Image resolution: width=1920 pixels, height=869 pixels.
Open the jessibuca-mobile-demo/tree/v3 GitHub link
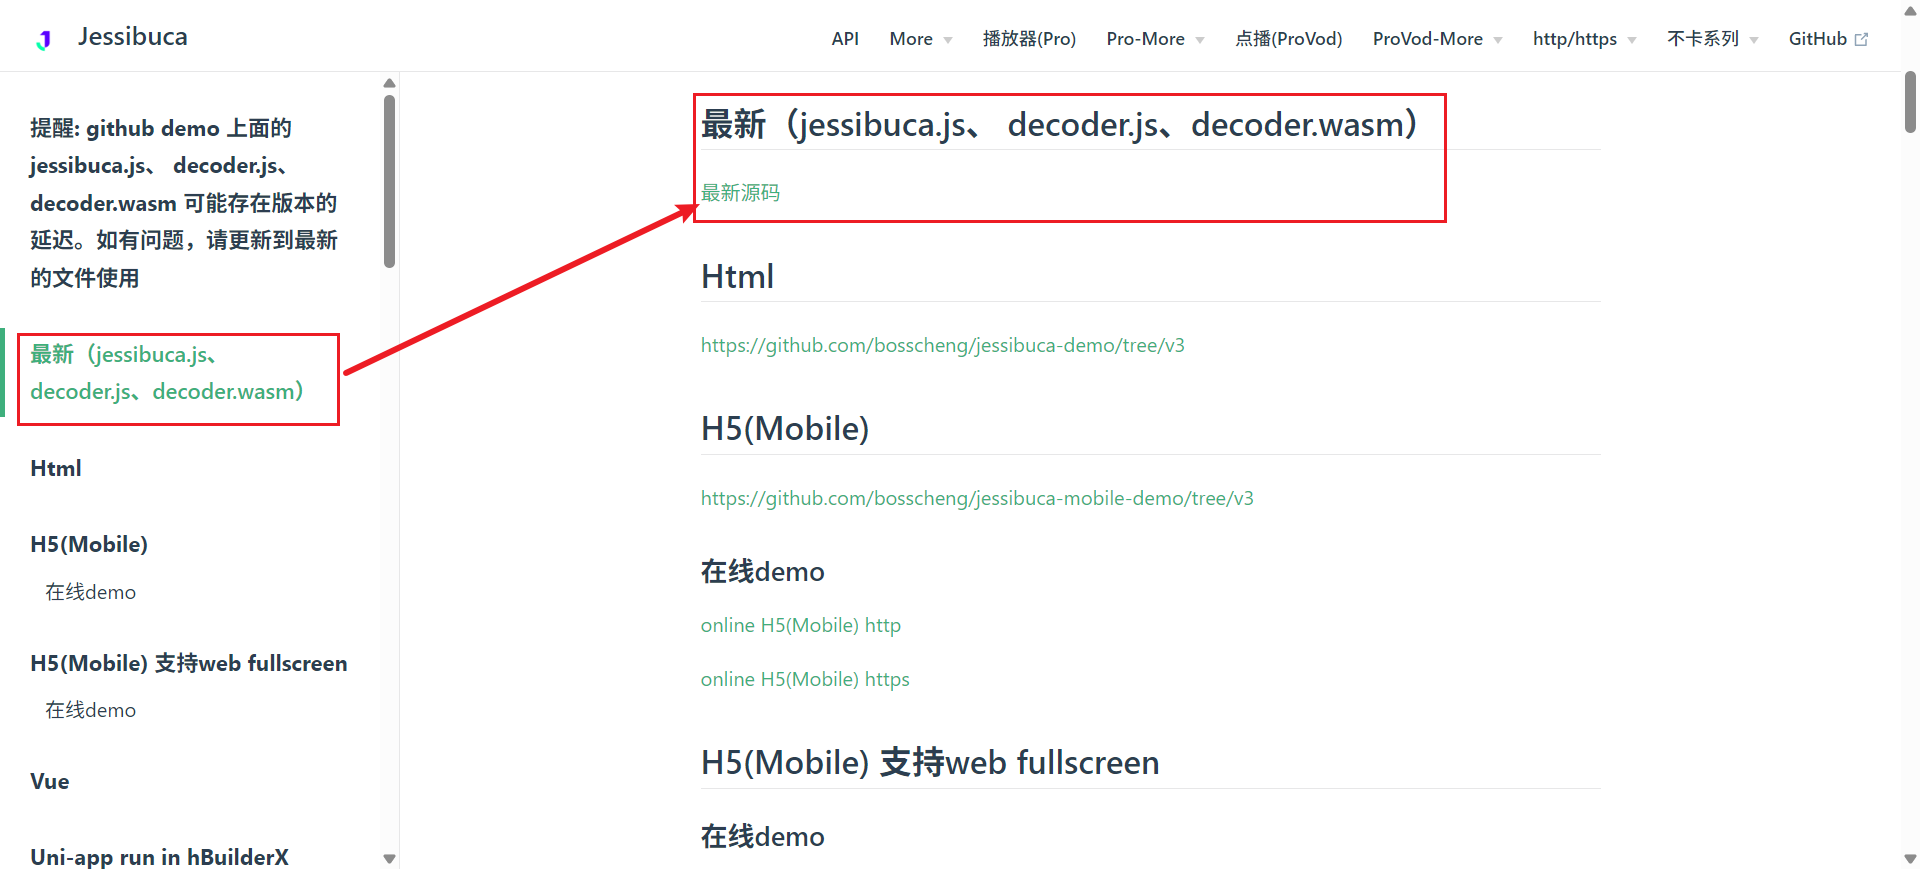click(977, 498)
